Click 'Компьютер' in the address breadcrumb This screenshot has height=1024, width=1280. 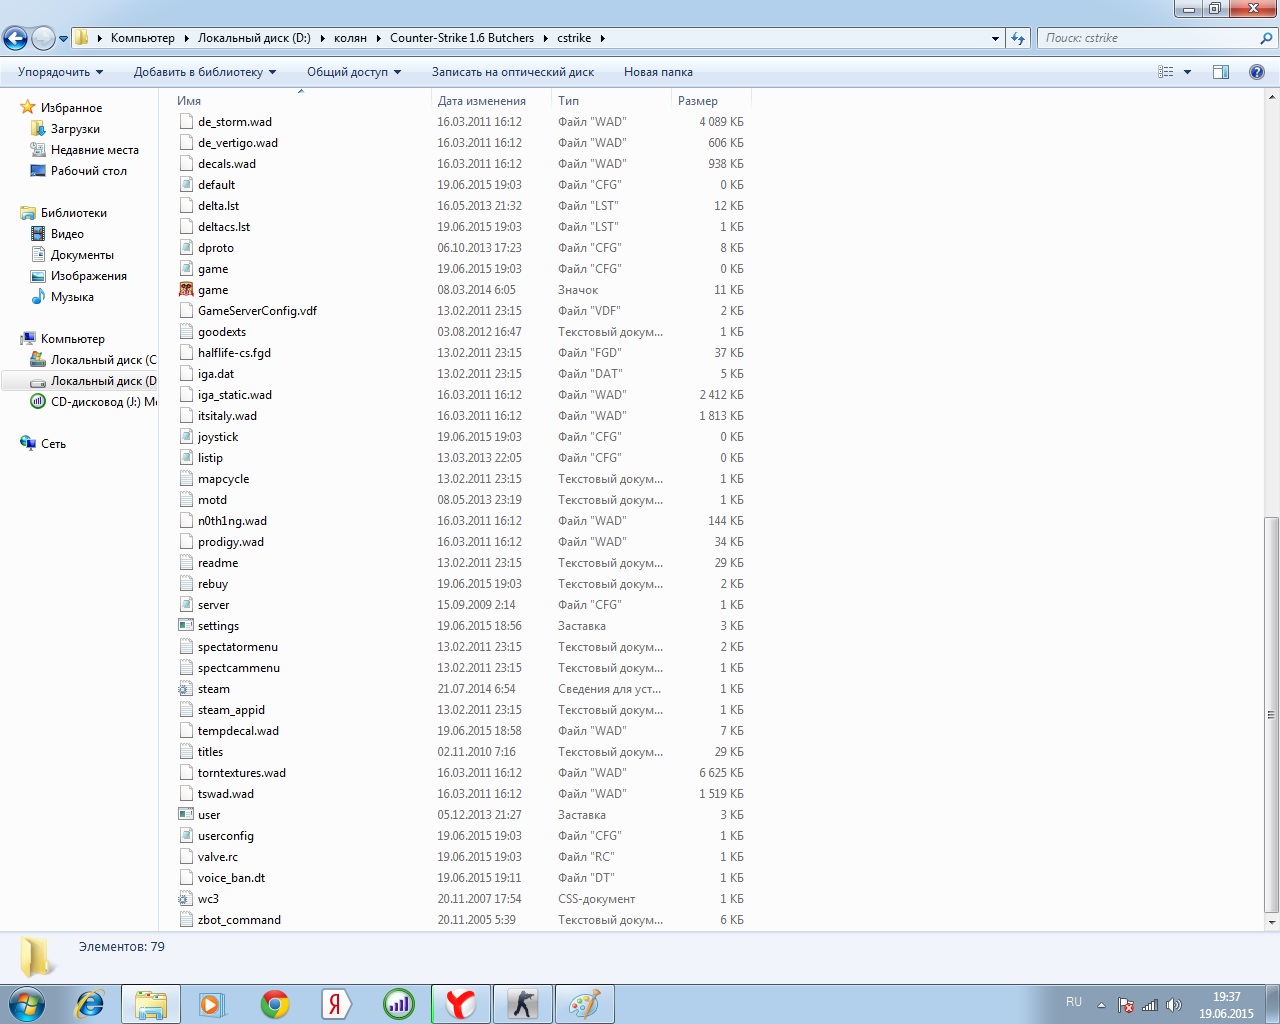pos(142,38)
